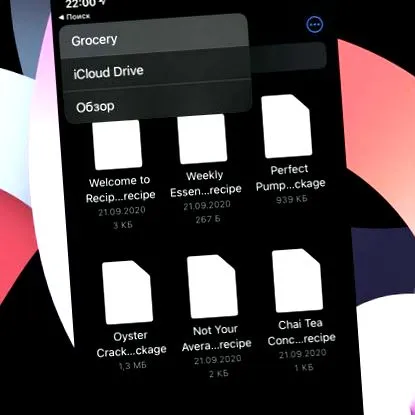This screenshot has height=415, width=415.
Task: Open the Weekly Essen...recipe file icon
Action: click(202, 138)
